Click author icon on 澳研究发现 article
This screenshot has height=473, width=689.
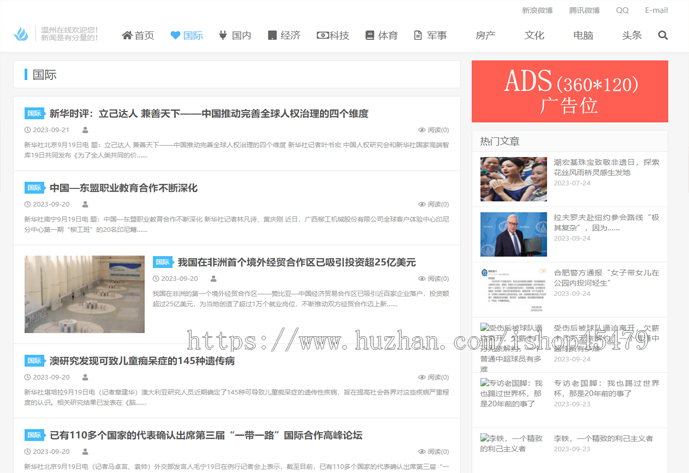(x=85, y=377)
